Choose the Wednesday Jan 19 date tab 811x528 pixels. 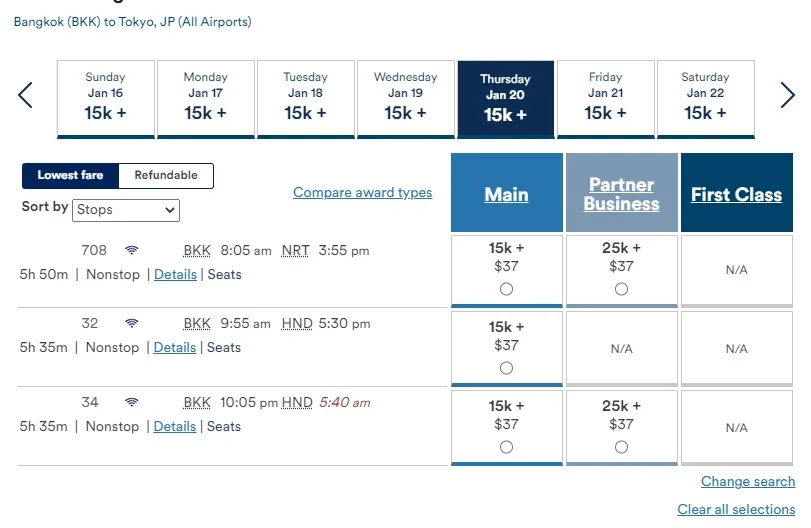click(x=406, y=99)
